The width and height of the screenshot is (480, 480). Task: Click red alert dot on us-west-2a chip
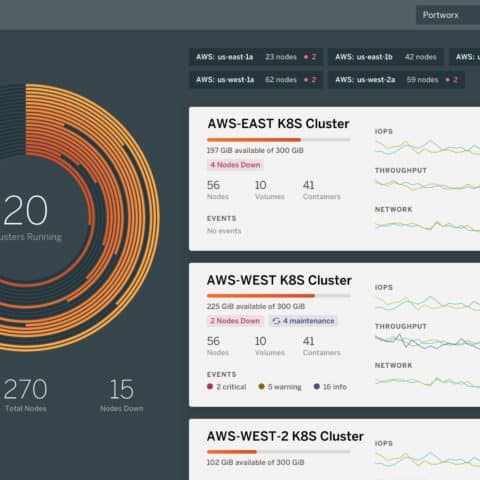[447, 80]
